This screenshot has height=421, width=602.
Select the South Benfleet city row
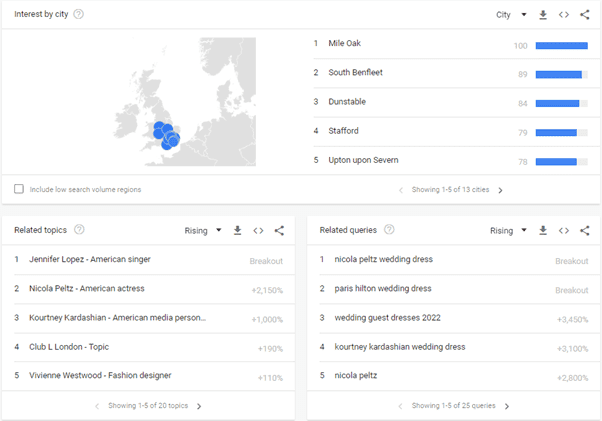click(x=451, y=73)
